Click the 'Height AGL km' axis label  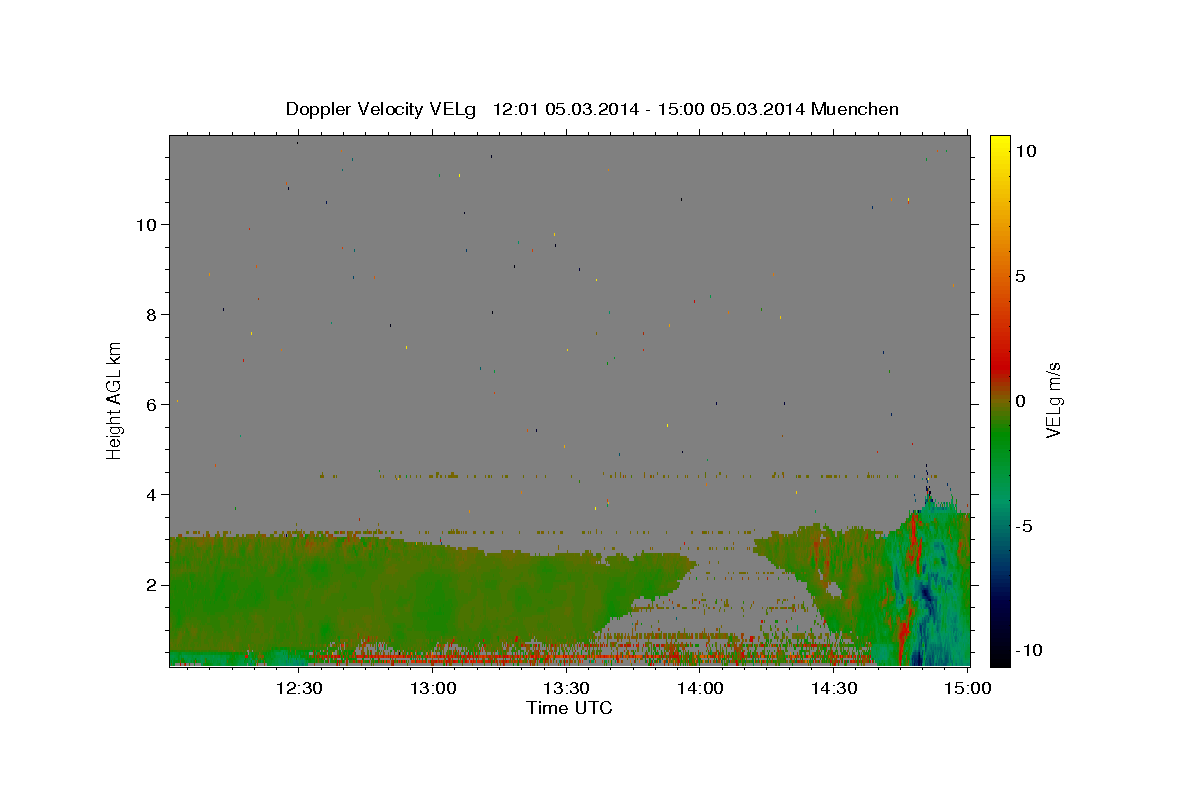114,400
